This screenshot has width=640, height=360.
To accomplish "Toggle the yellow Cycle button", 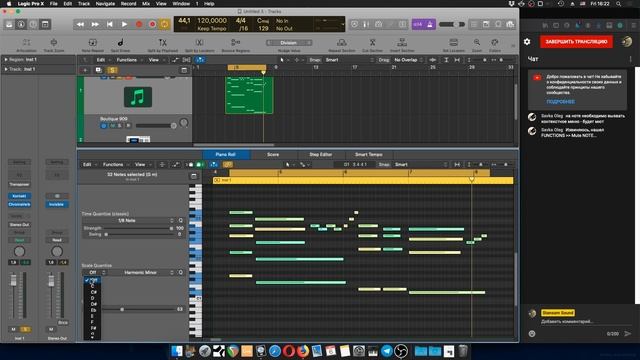I will tap(164, 24).
